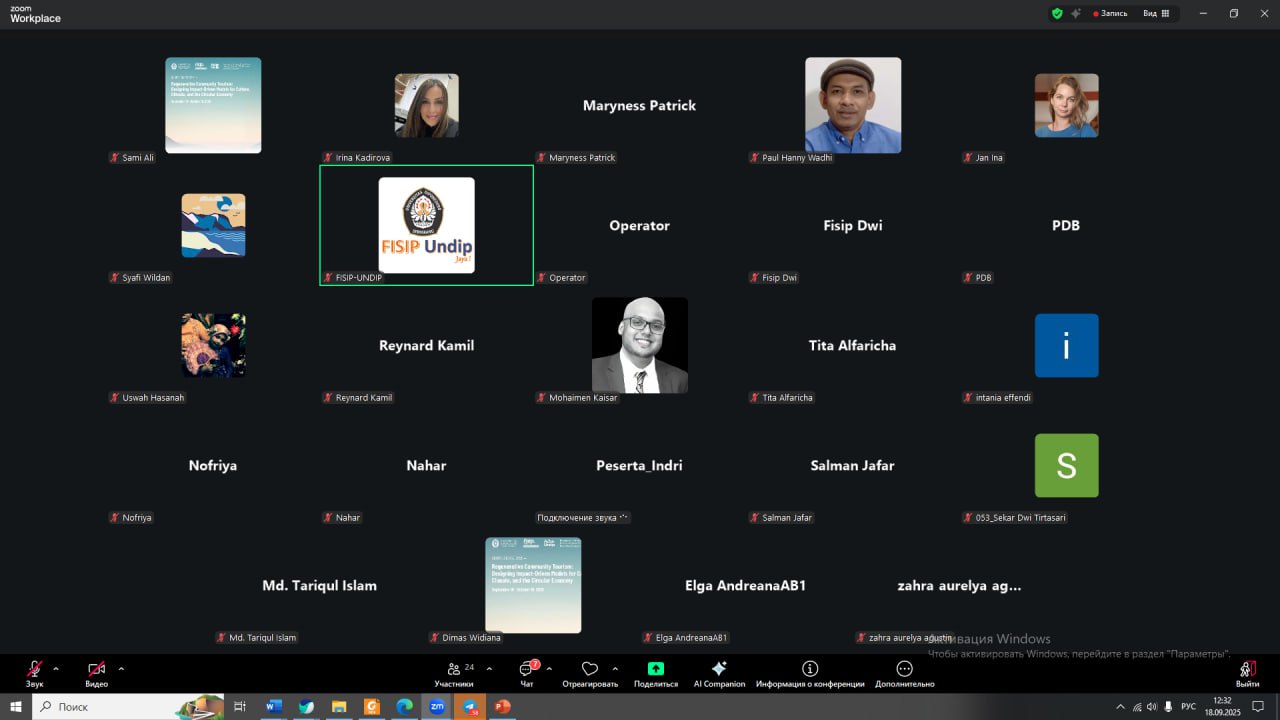Screen dimensions: 1280x720
Task: Click the Выйти leave meeting button
Action: [1247, 671]
